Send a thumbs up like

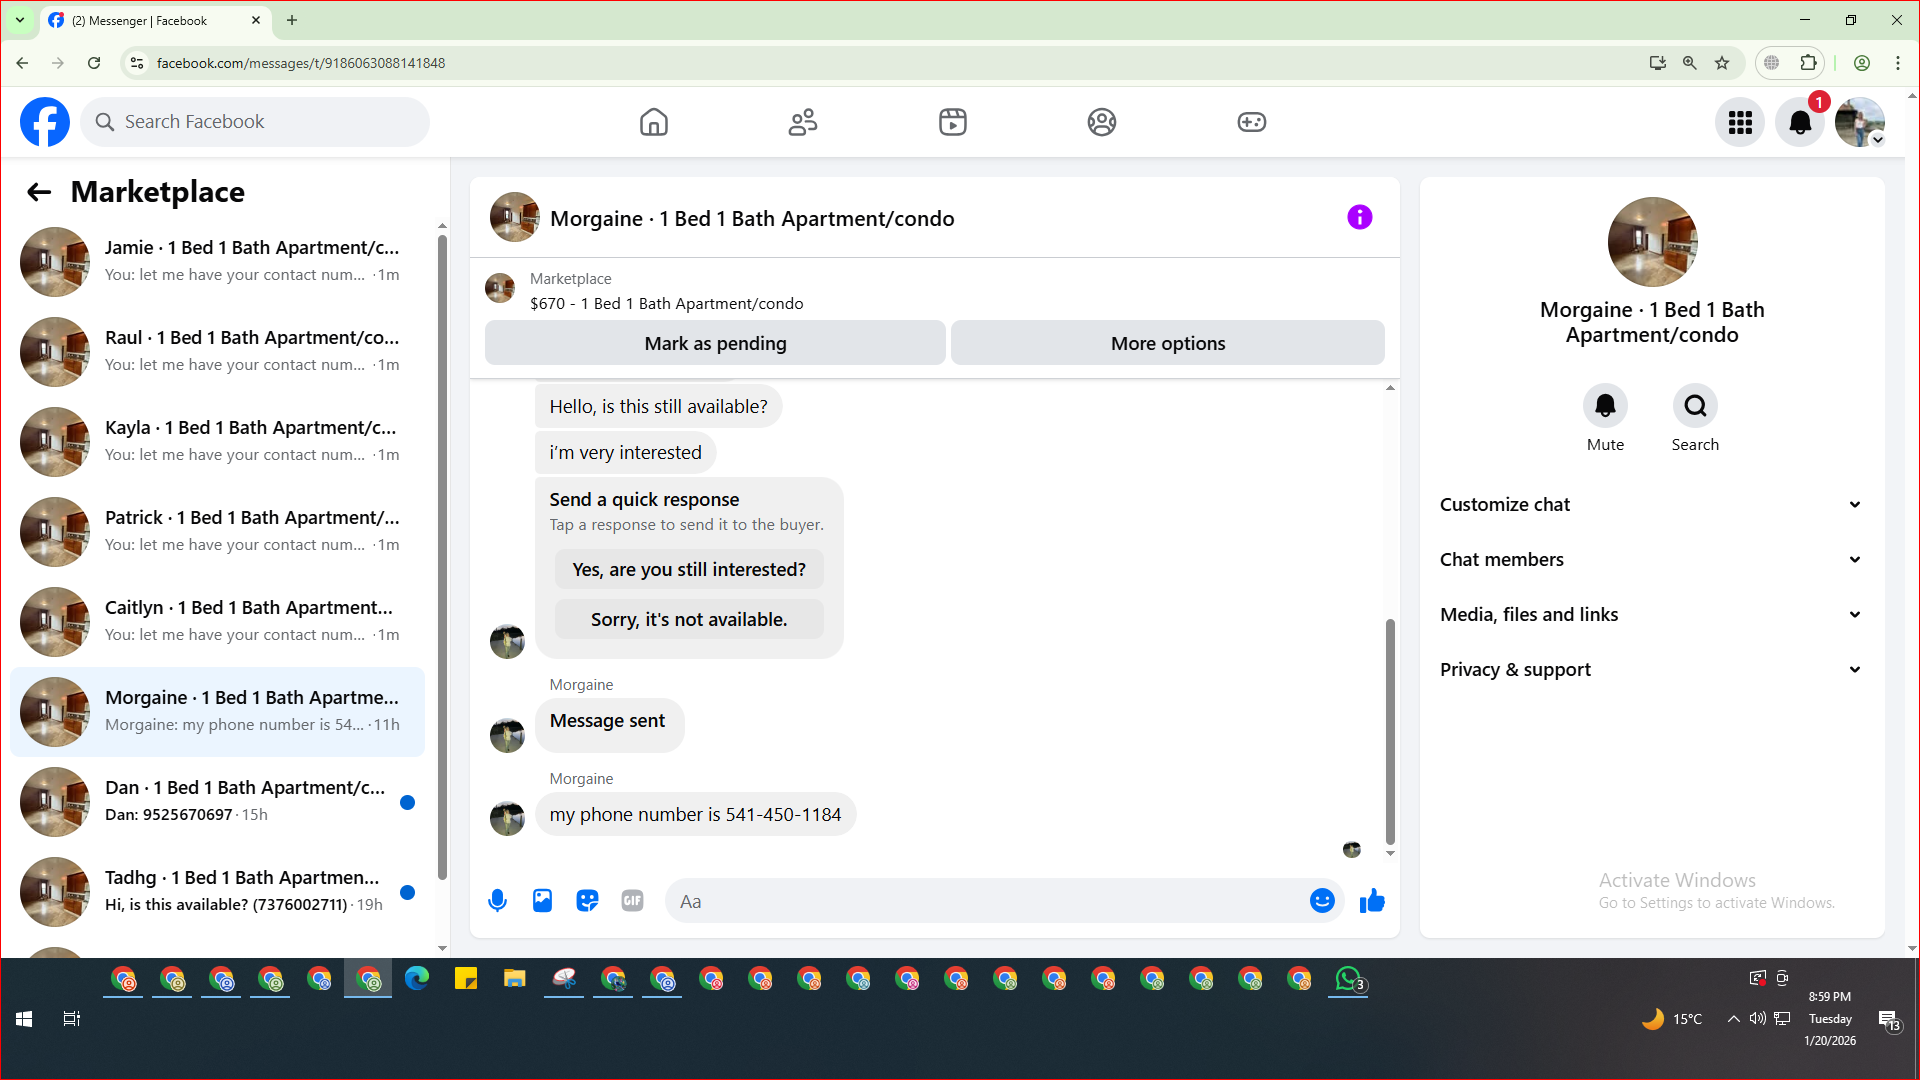pos(1372,901)
